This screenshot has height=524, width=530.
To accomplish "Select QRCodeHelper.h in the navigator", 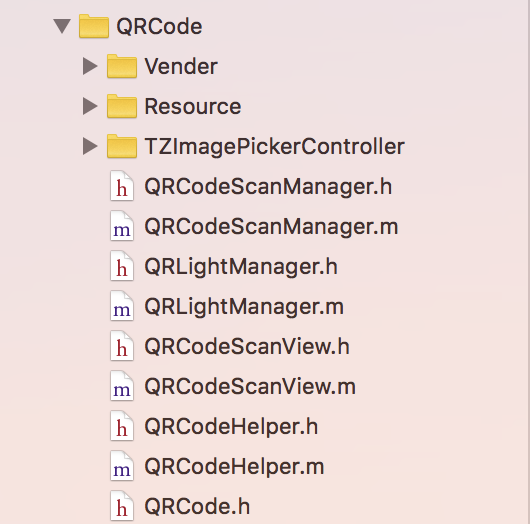I will pos(231,427).
